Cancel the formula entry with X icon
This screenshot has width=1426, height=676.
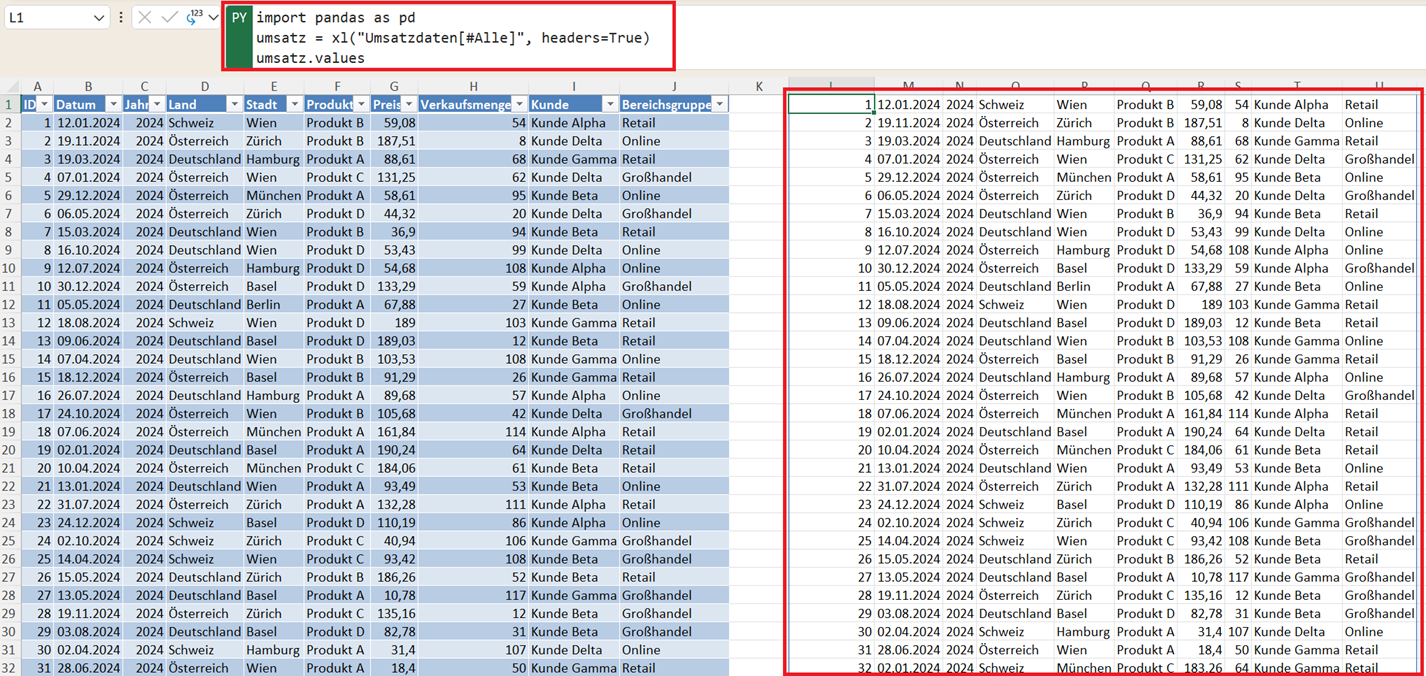pyautogui.click(x=145, y=18)
